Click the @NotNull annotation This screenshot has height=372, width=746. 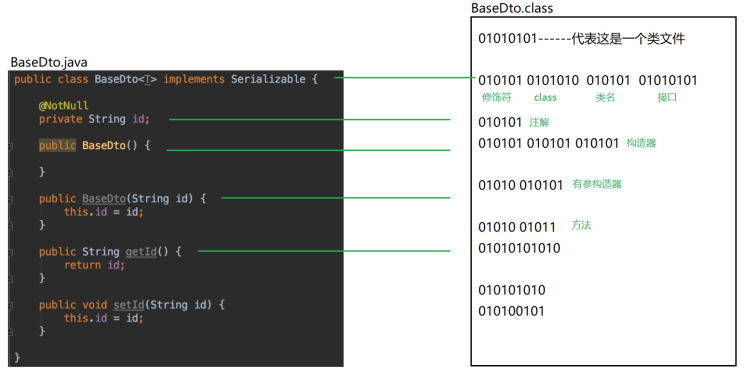[64, 106]
